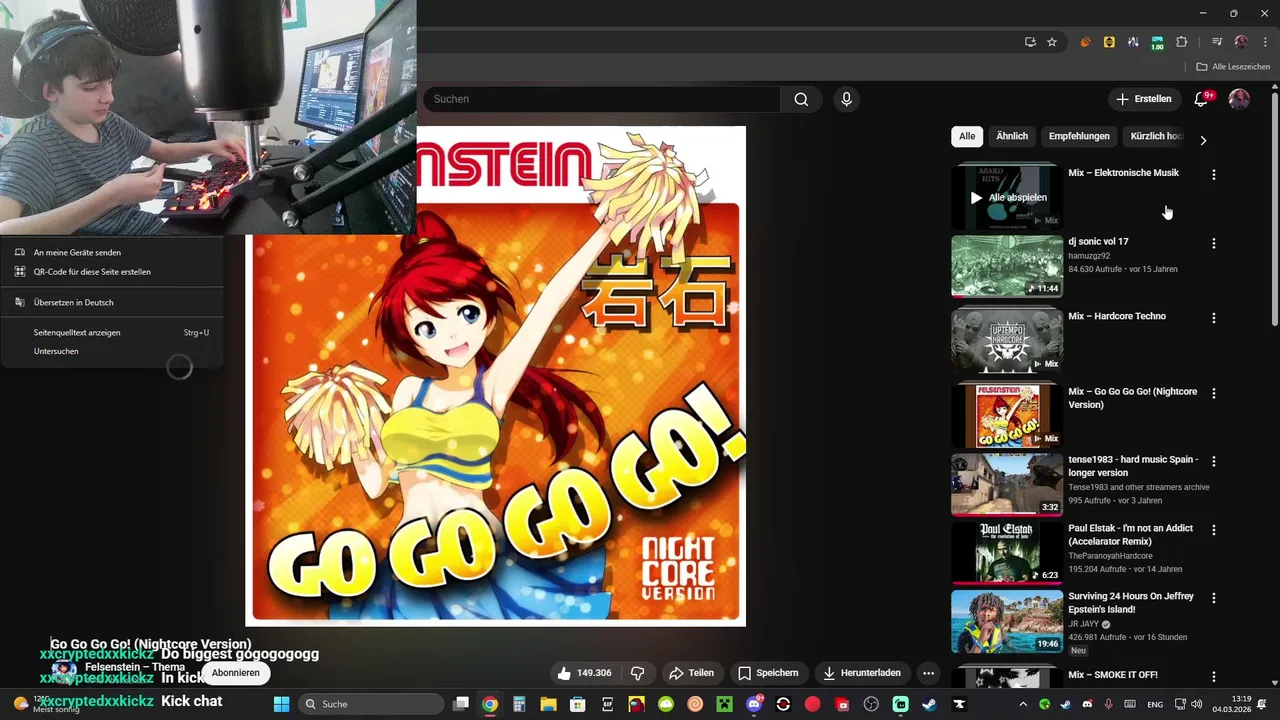Click the Speichern button

[x=768, y=673]
